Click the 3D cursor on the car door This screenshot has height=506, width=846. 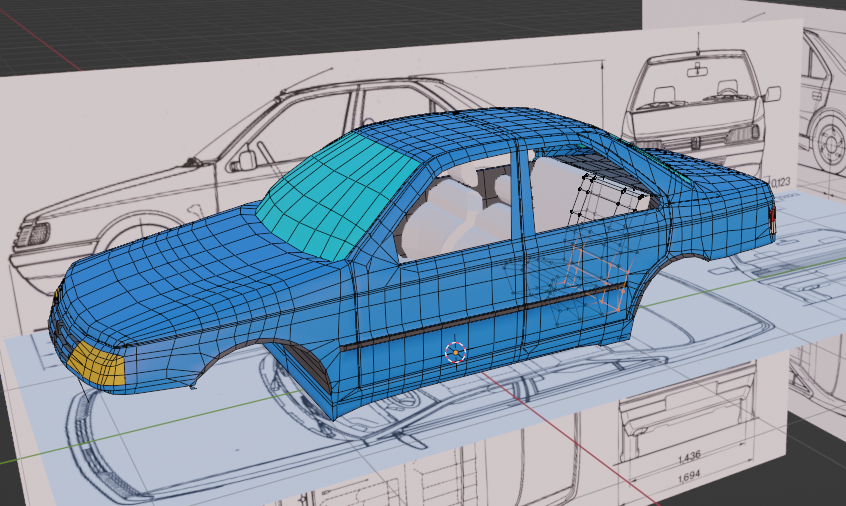455,352
